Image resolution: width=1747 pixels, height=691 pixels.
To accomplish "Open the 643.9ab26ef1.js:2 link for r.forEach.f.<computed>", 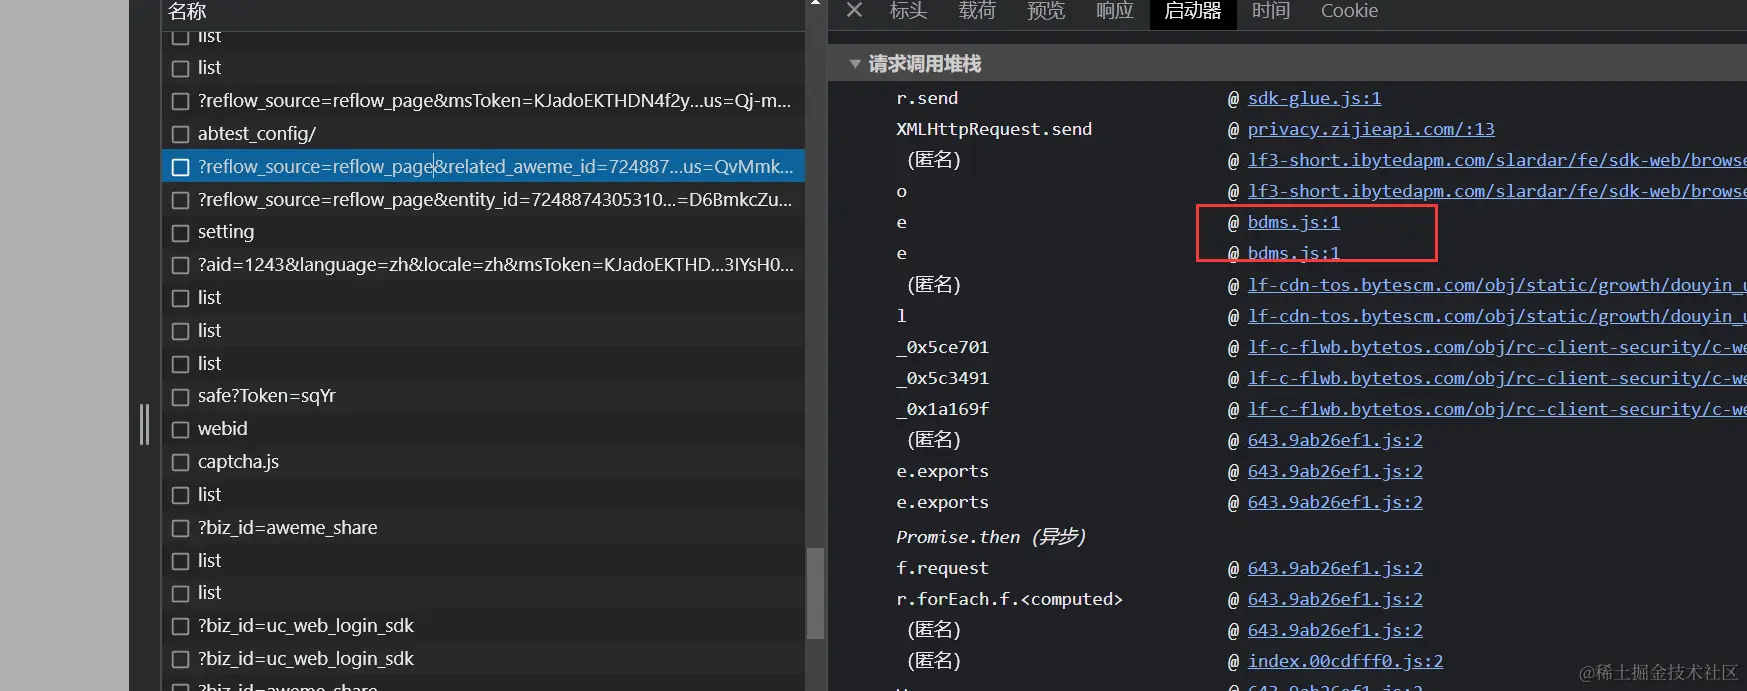I will click(x=1335, y=599).
